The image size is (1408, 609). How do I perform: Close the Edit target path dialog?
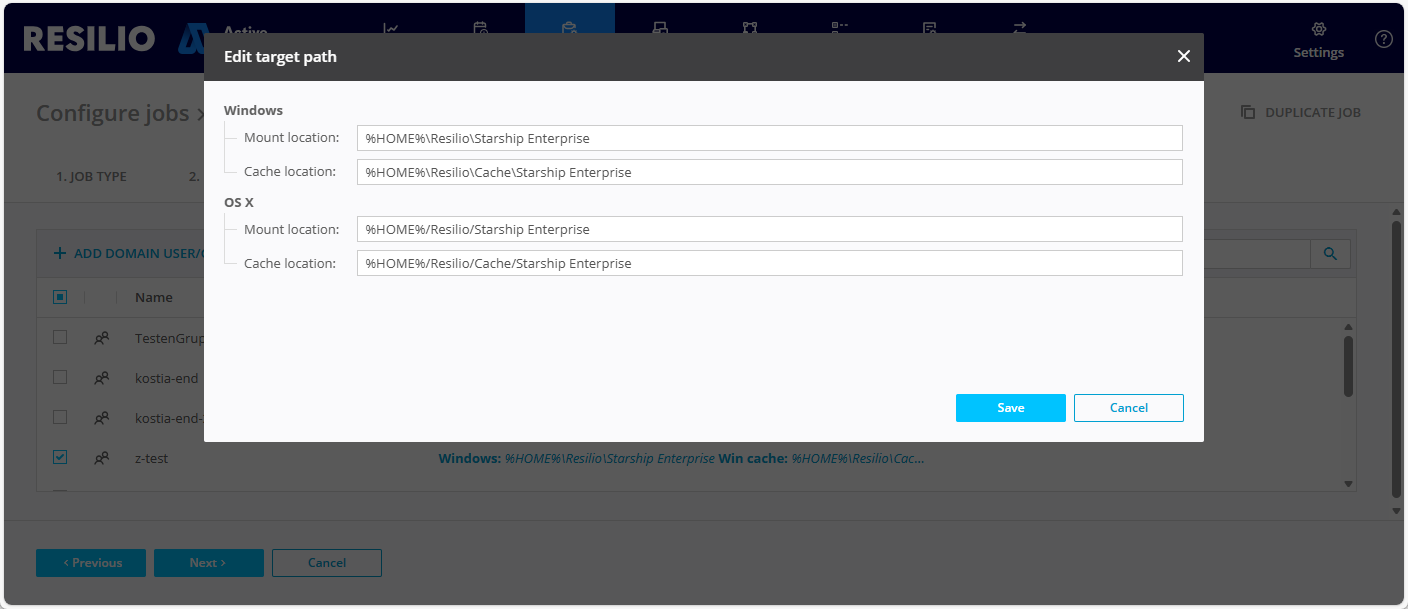[x=1183, y=57]
